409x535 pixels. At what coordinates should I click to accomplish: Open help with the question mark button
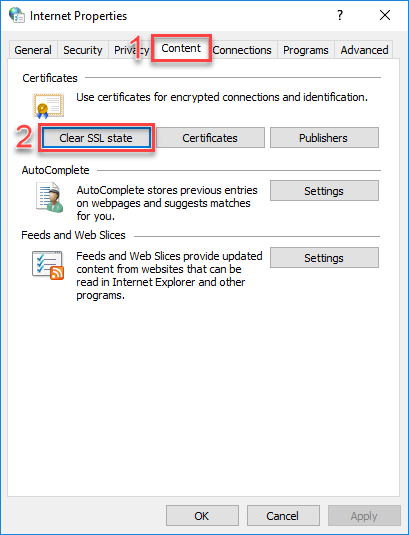[339, 15]
